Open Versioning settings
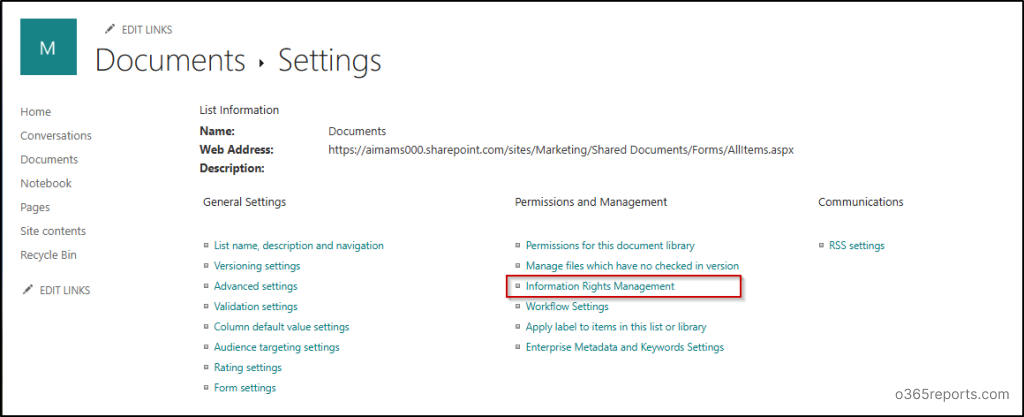Viewport: 1024px width, 417px height. coord(257,266)
